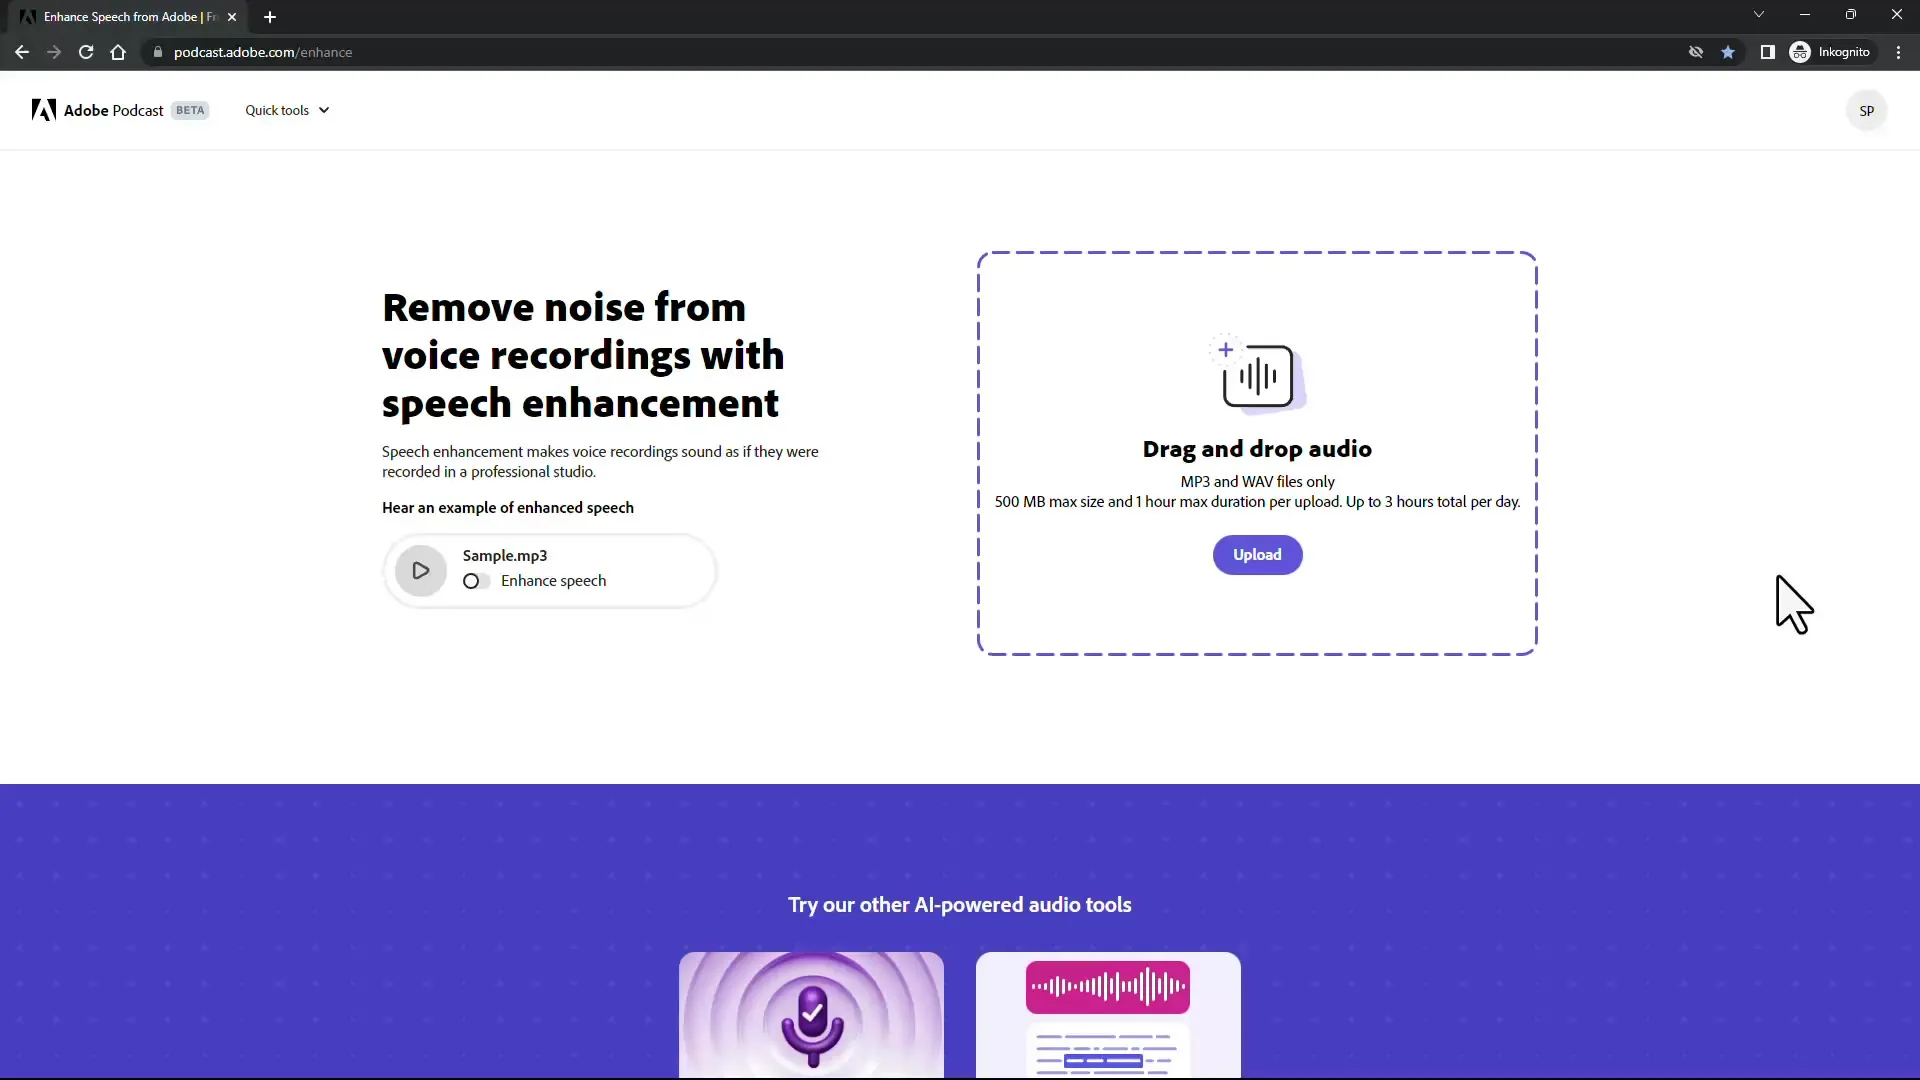Click Upload to add audio file

pyautogui.click(x=1257, y=554)
